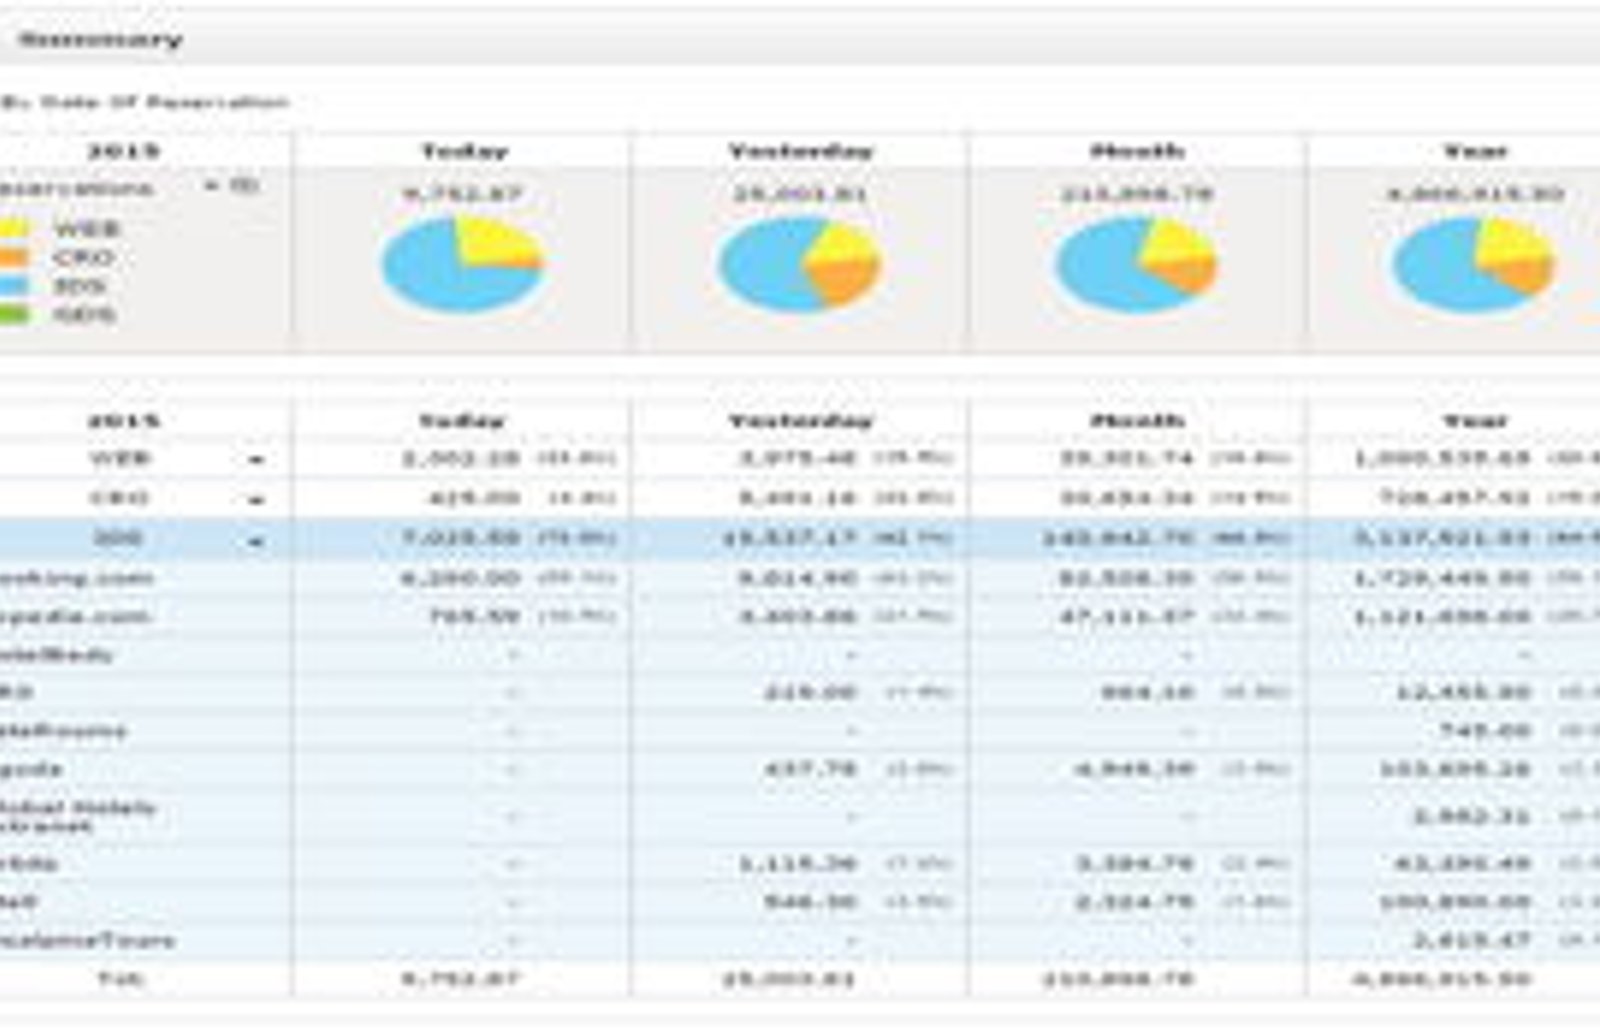
Task: Click the Yesterday header above the pie charts
Action: [x=801, y=152]
